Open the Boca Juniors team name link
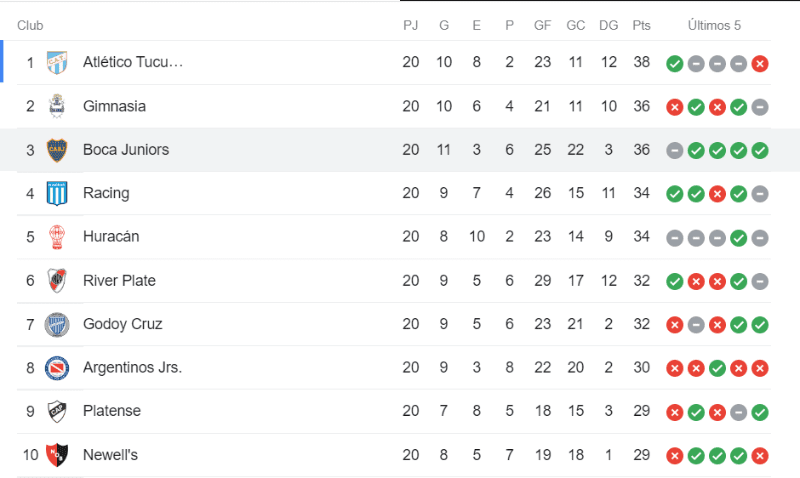800x478 pixels. (126, 150)
